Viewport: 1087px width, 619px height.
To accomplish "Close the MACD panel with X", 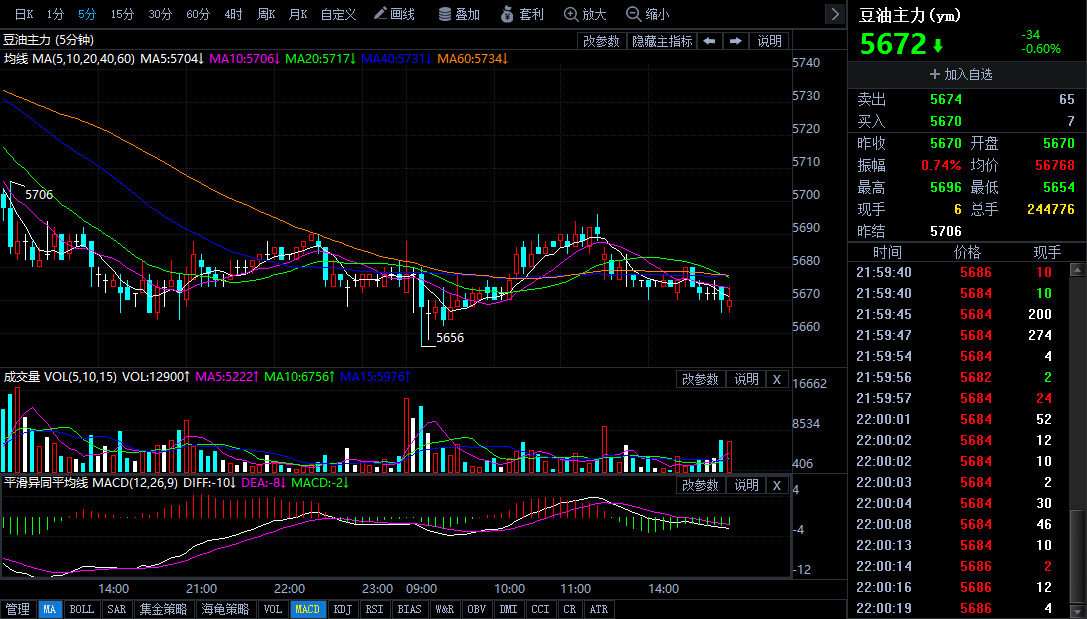I will click(777, 485).
